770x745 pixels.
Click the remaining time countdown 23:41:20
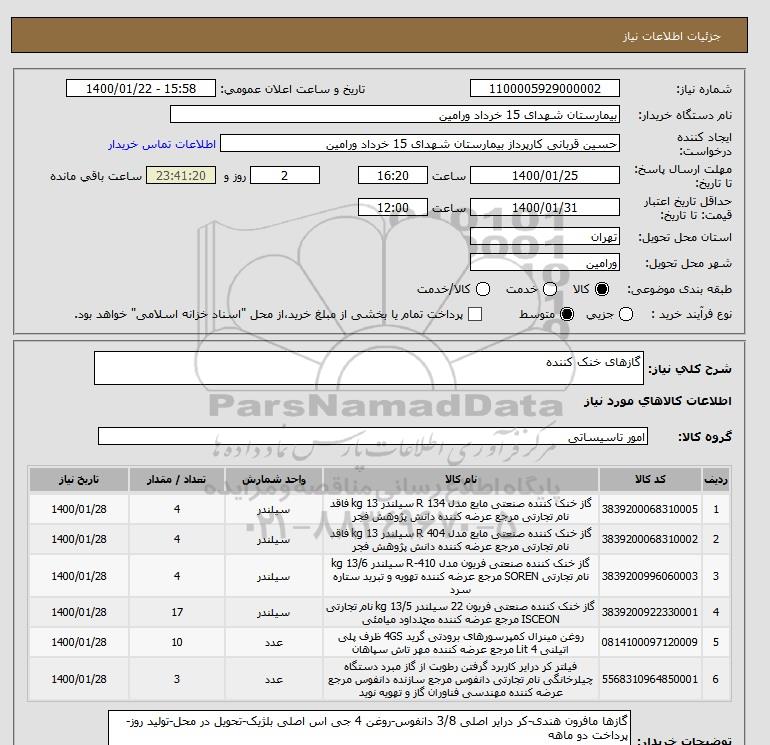click(181, 175)
